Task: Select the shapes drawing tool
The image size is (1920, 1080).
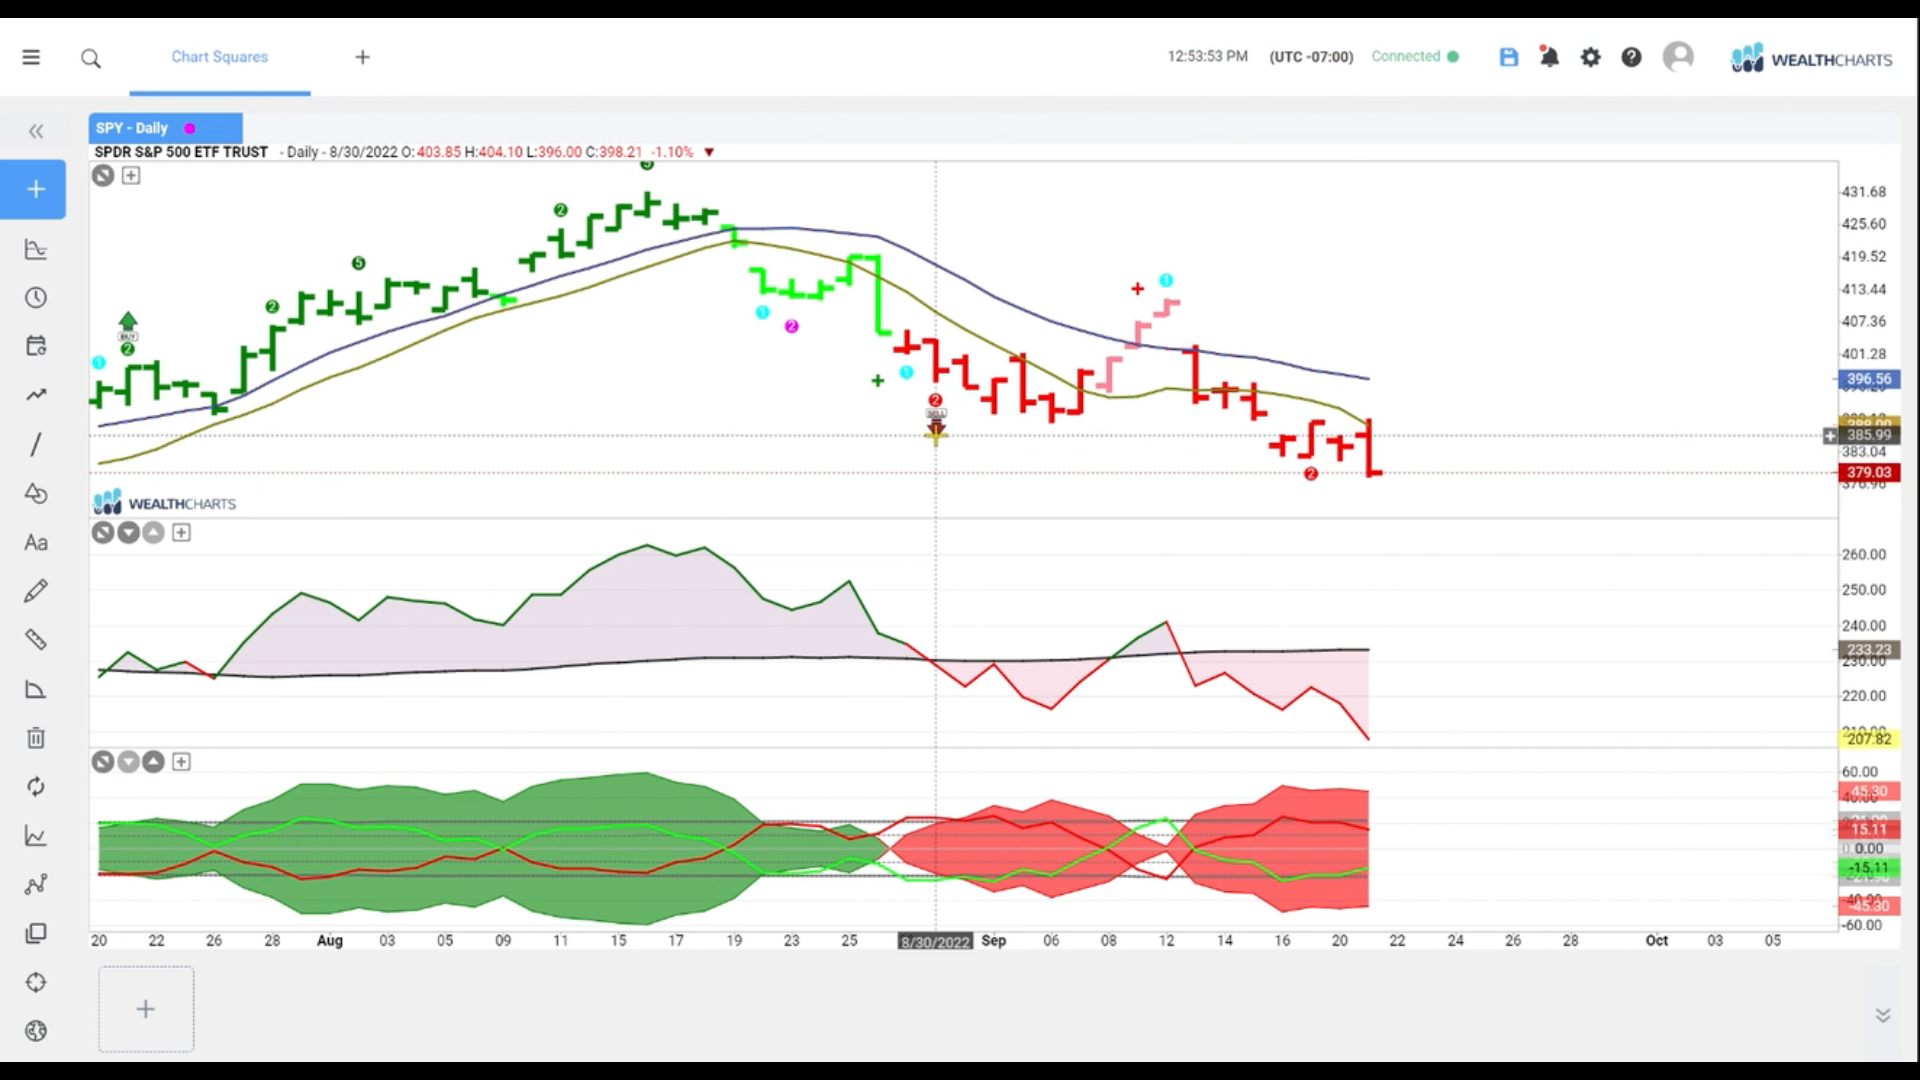Action: click(x=36, y=493)
